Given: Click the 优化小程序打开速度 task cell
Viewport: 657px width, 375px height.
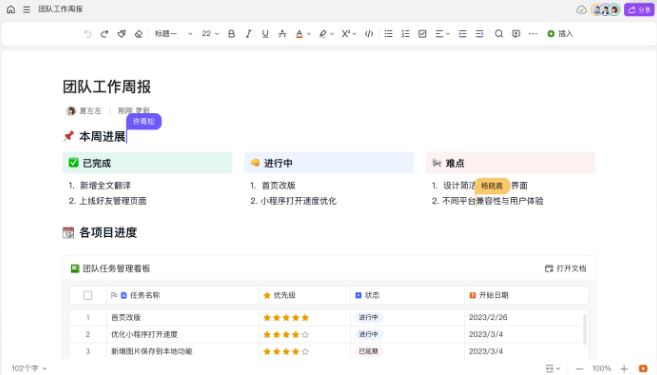Looking at the screenshot, I should pos(183,334).
